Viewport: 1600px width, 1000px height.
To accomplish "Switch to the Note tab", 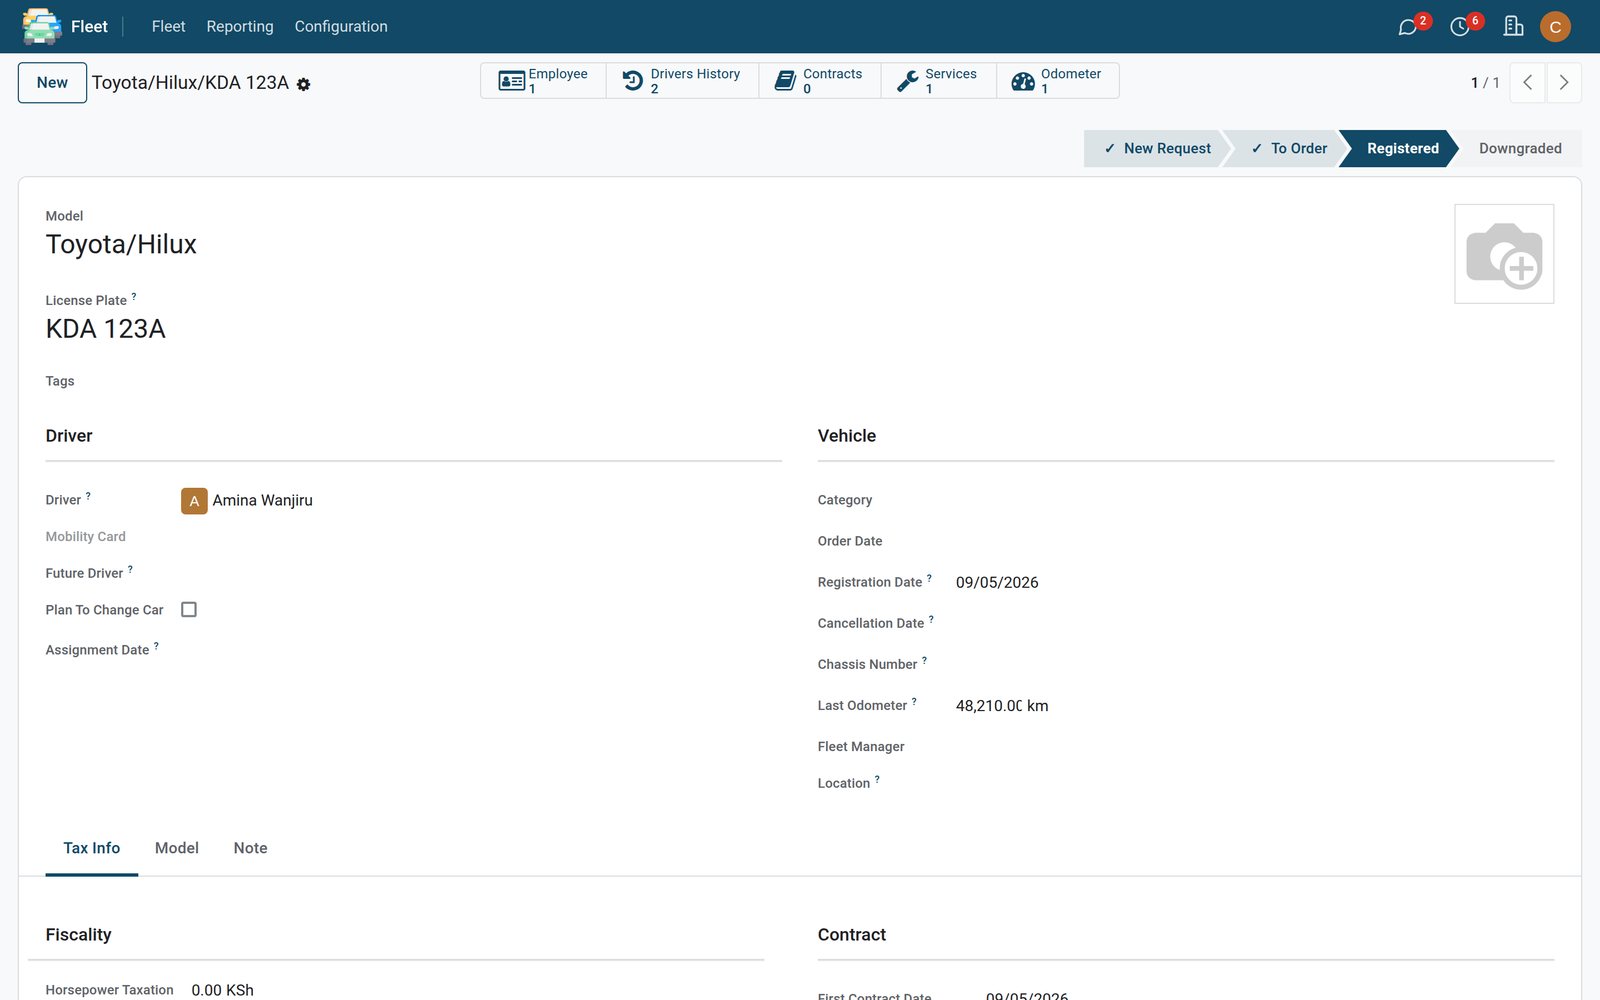I will (x=250, y=848).
